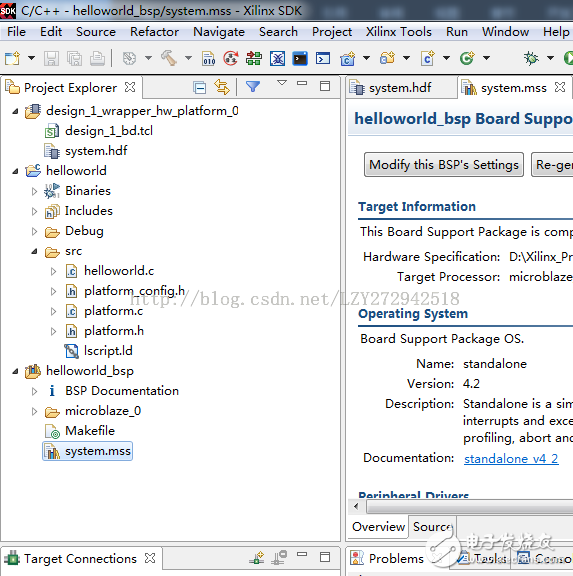The image size is (573, 576).
Task: Switch to the Source tab of system.mss
Action: pos(432,527)
